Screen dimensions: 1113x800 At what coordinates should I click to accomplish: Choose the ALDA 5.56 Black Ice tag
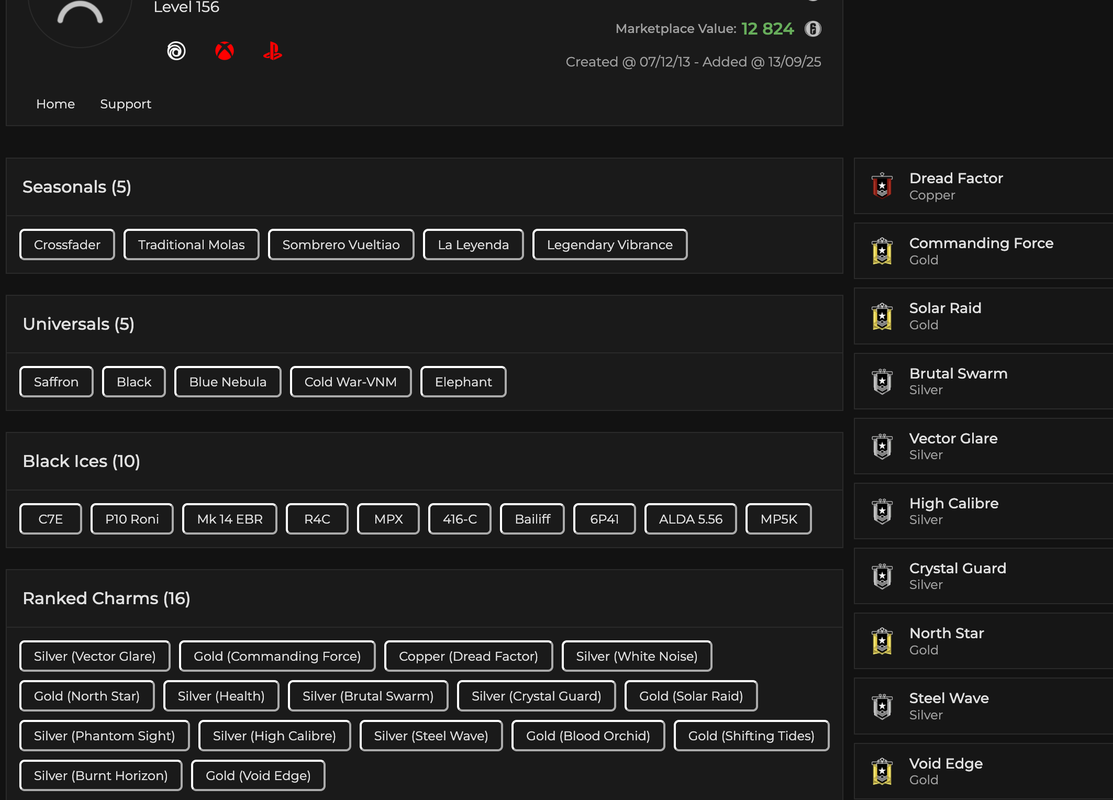coord(691,519)
